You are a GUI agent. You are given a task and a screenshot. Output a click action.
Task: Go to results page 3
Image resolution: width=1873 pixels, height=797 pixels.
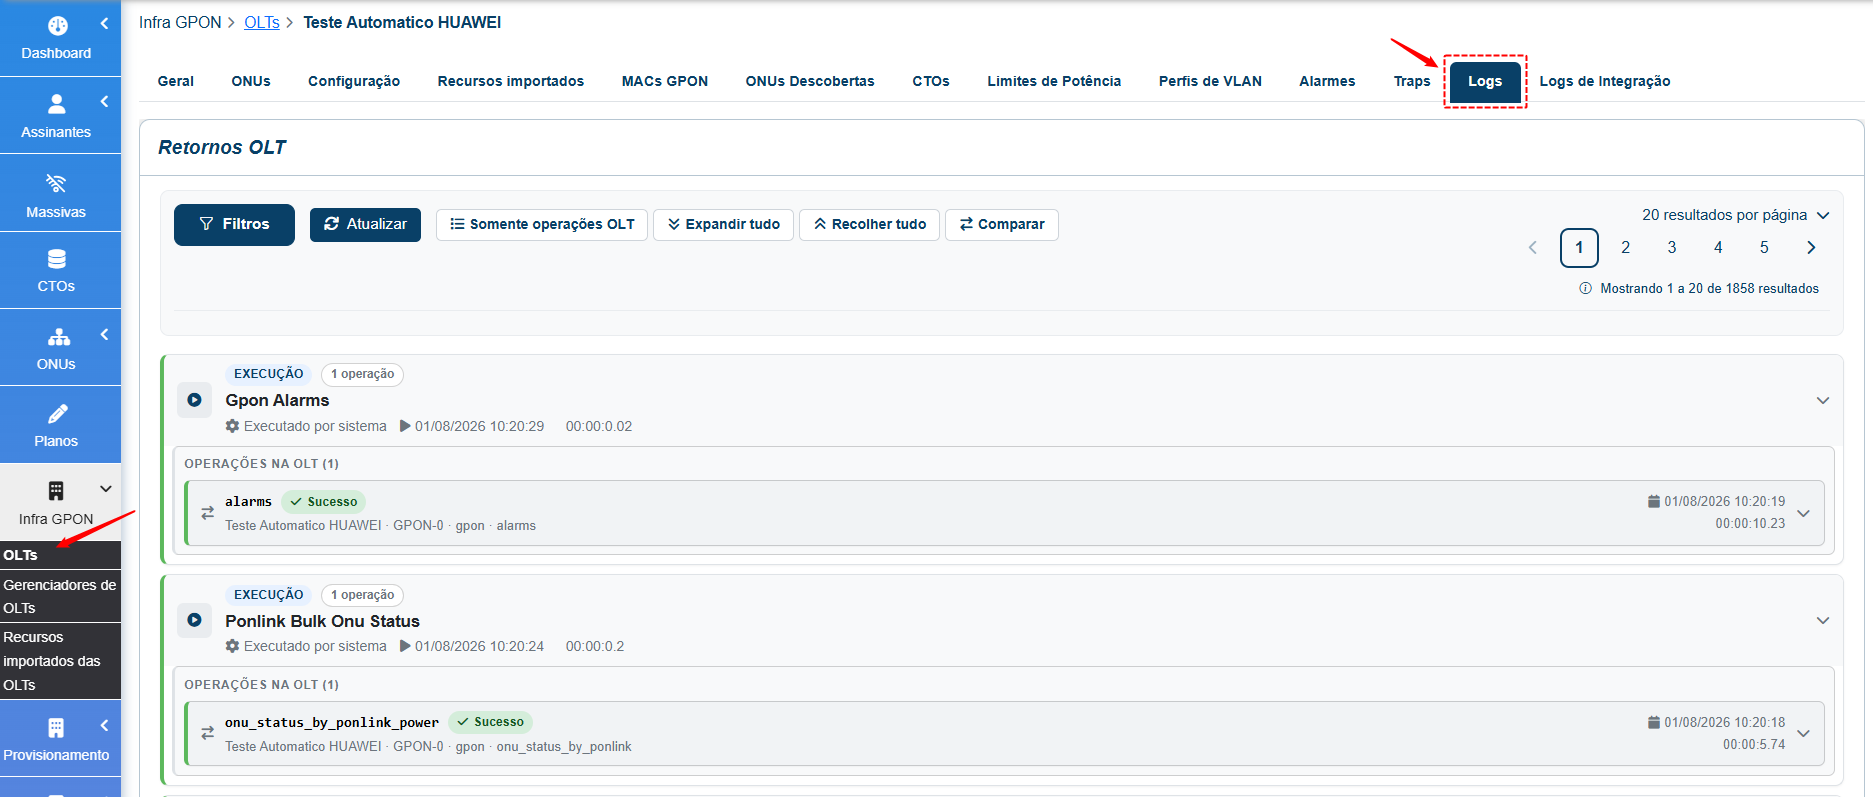click(x=1672, y=248)
